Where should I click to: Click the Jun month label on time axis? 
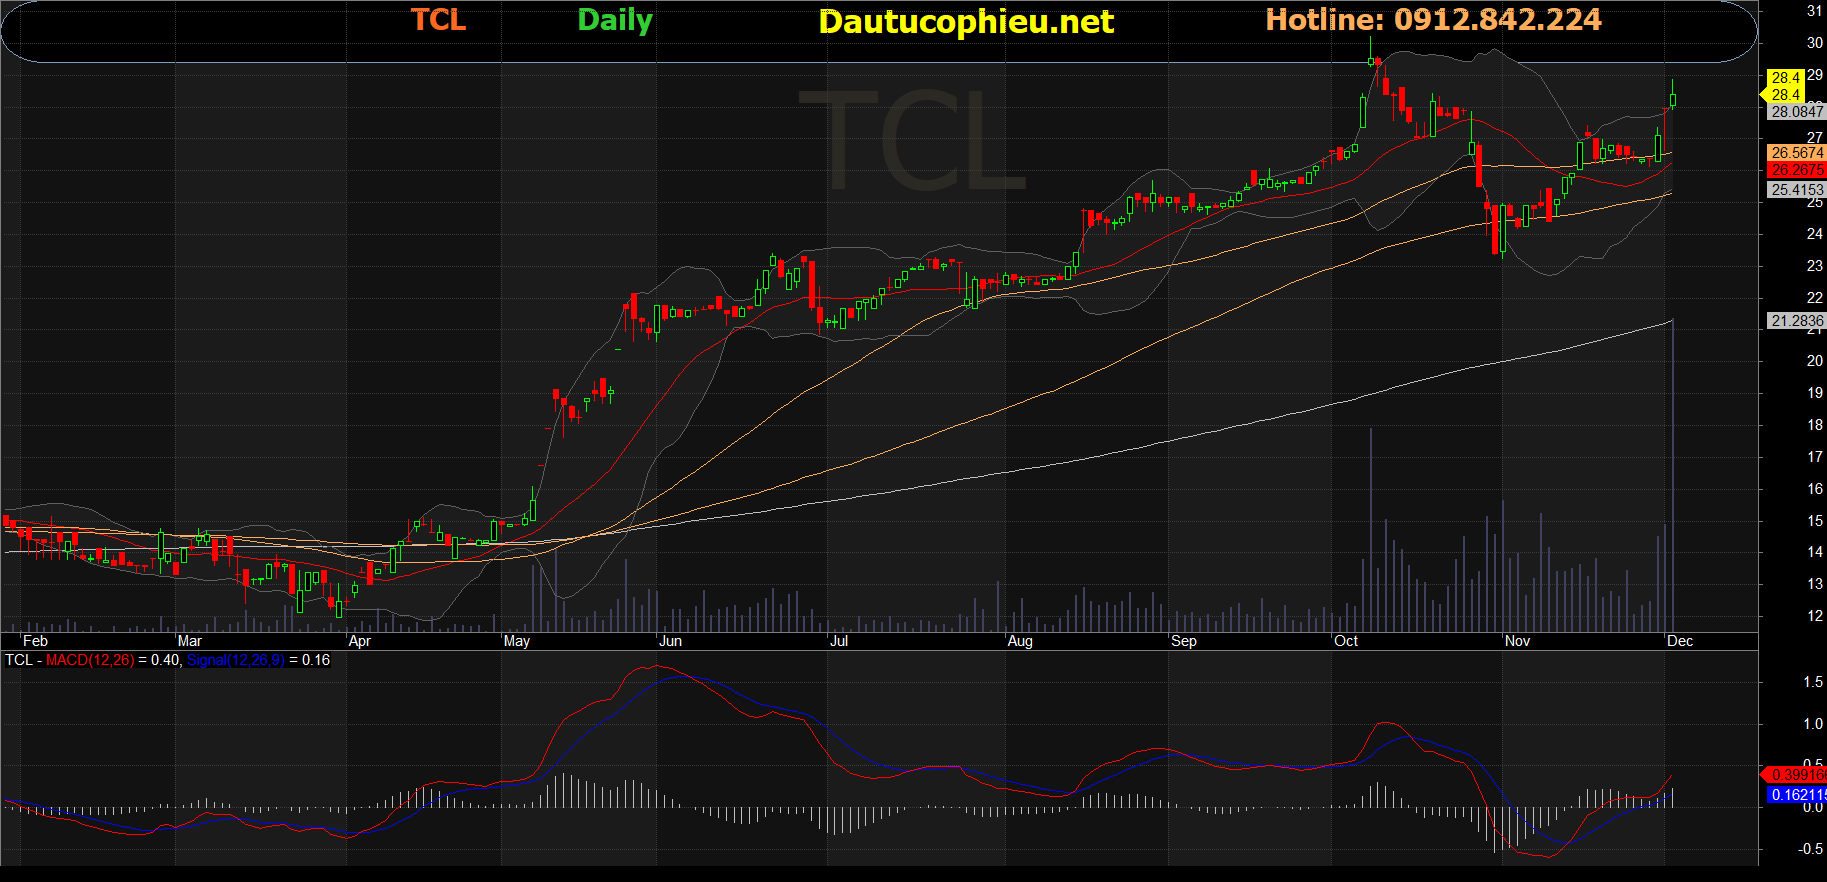coord(671,641)
